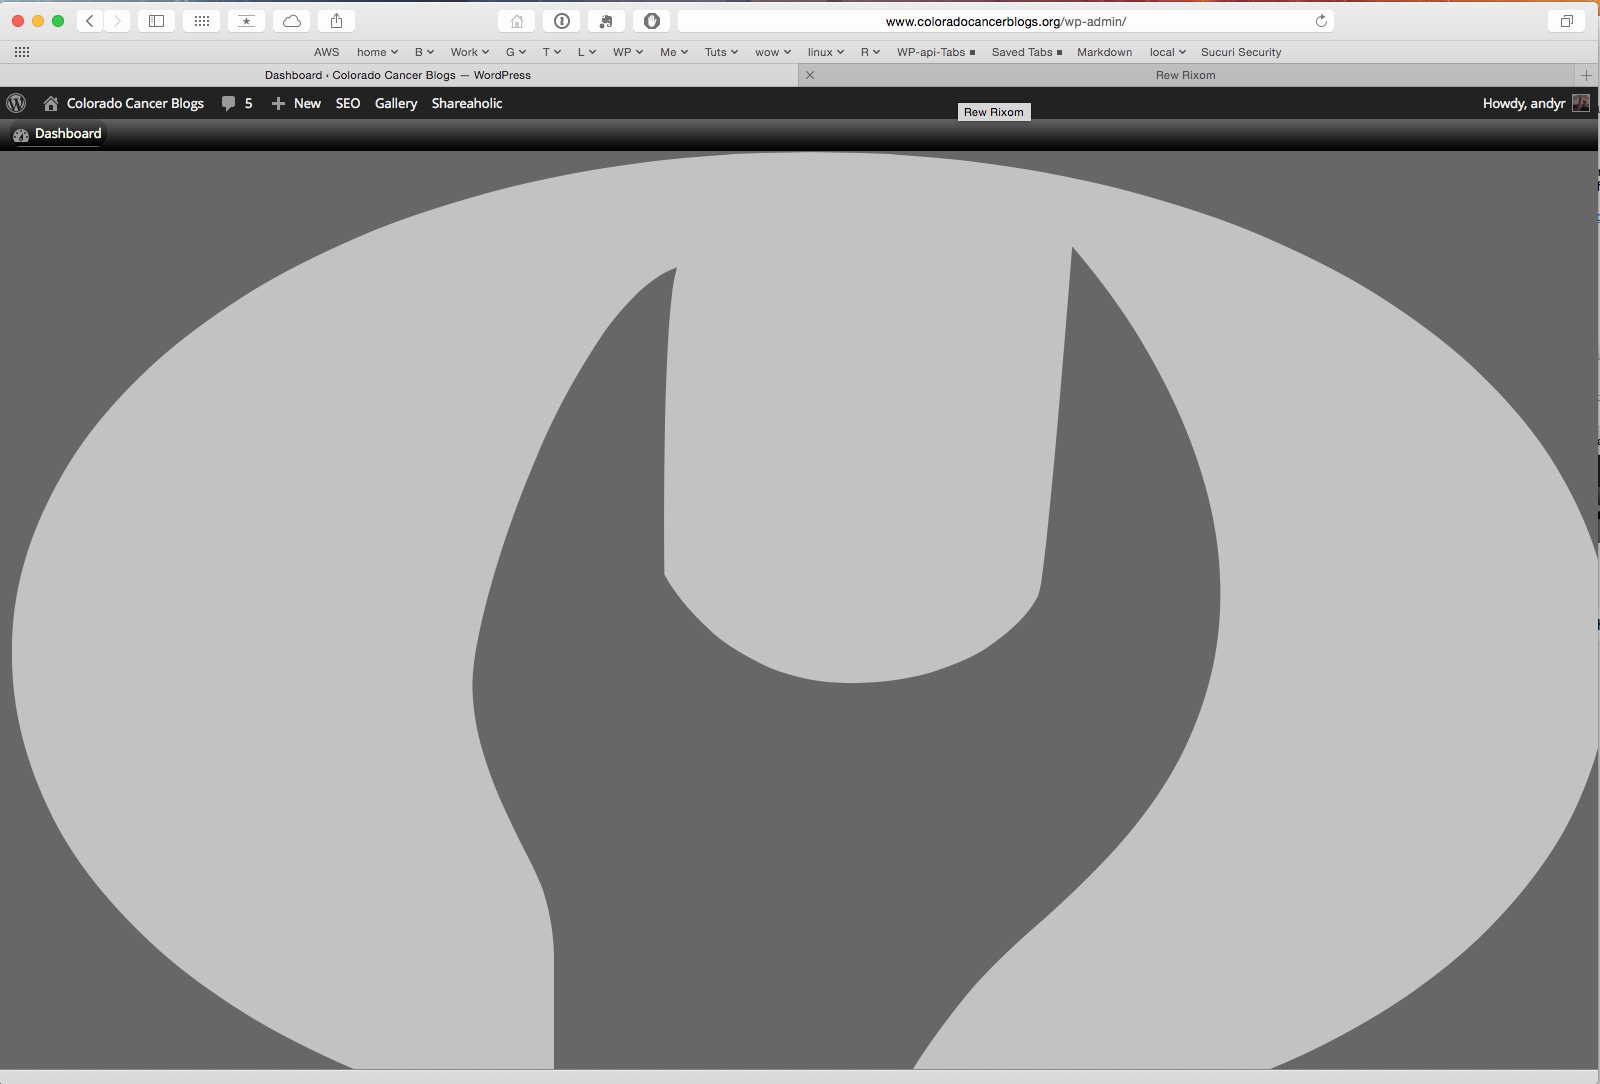Screen dimensions: 1600x1084
Task: Show the Favorites bar star button
Action: coord(246,21)
